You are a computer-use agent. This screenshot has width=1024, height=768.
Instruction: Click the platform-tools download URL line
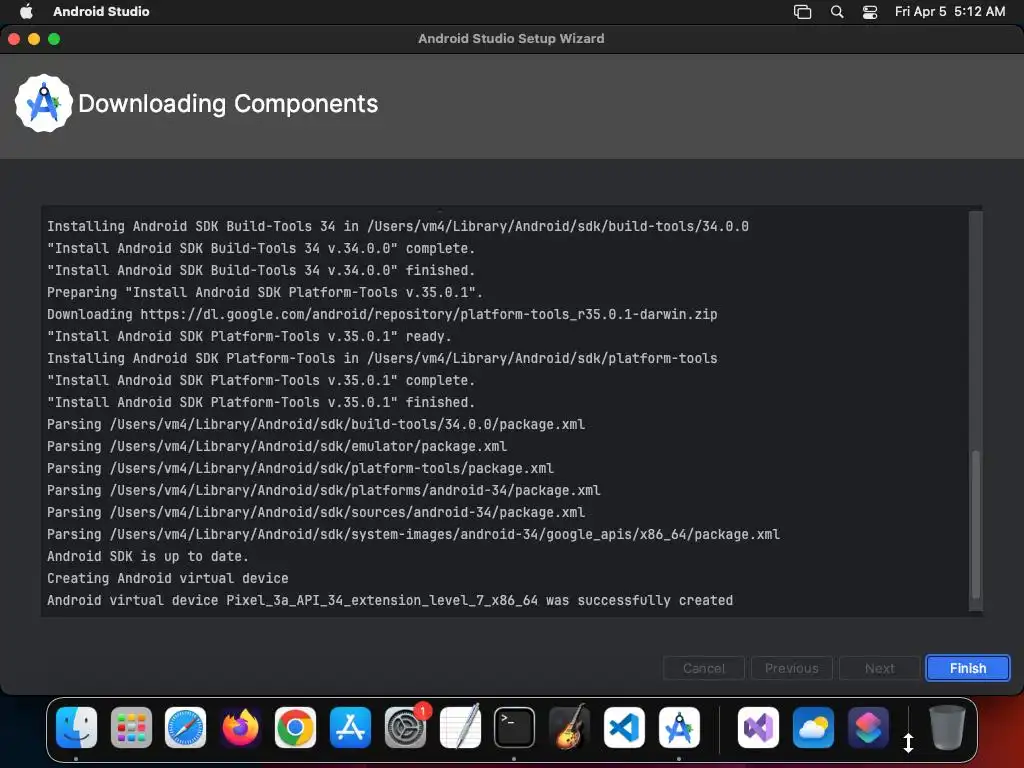coord(382,314)
